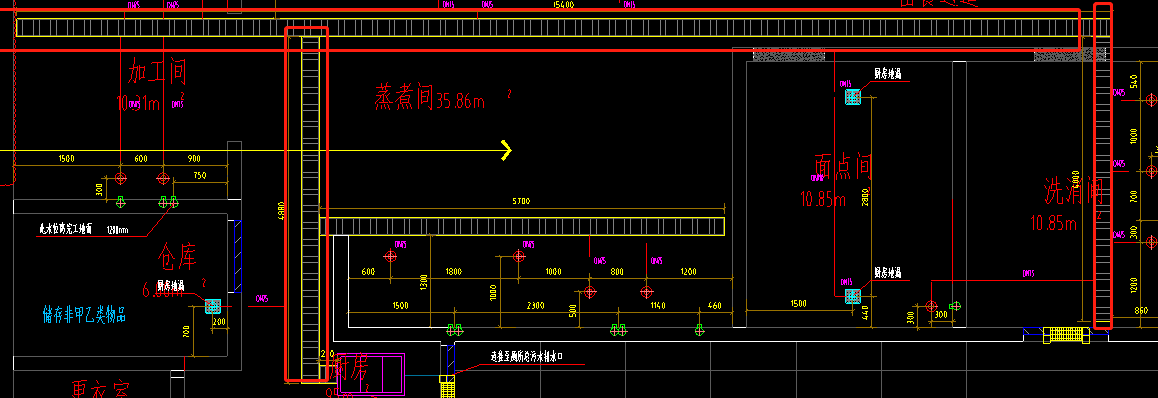This screenshot has height=398, width=1158.
Task: Select the single green valve below the 460 dimension
Action: [699, 329]
